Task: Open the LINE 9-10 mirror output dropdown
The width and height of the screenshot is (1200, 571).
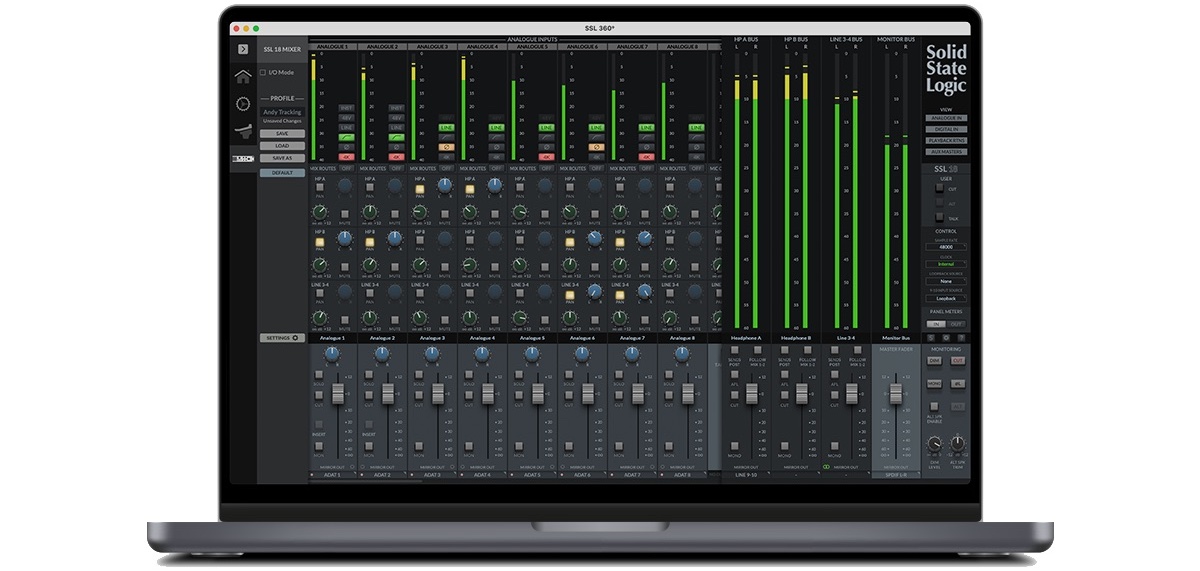Action: click(746, 475)
